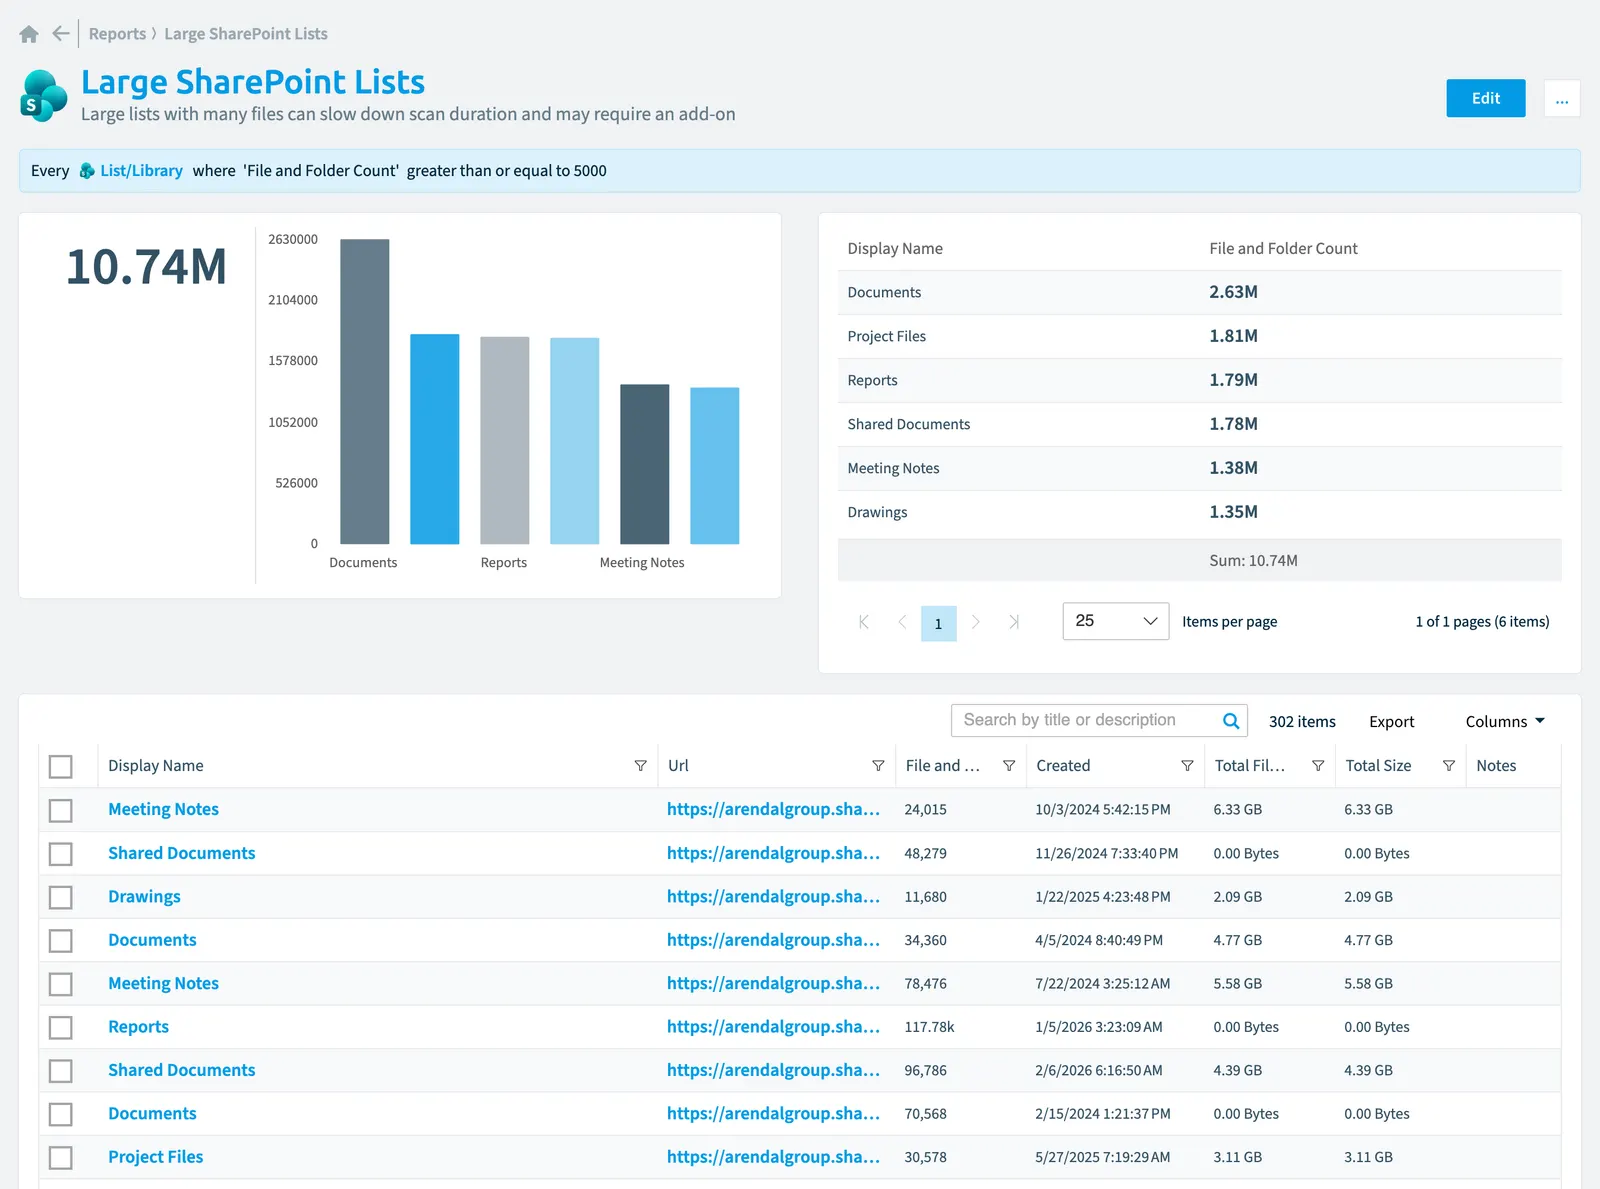
Task: Open the Reports list link in table
Action: tap(138, 1027)
